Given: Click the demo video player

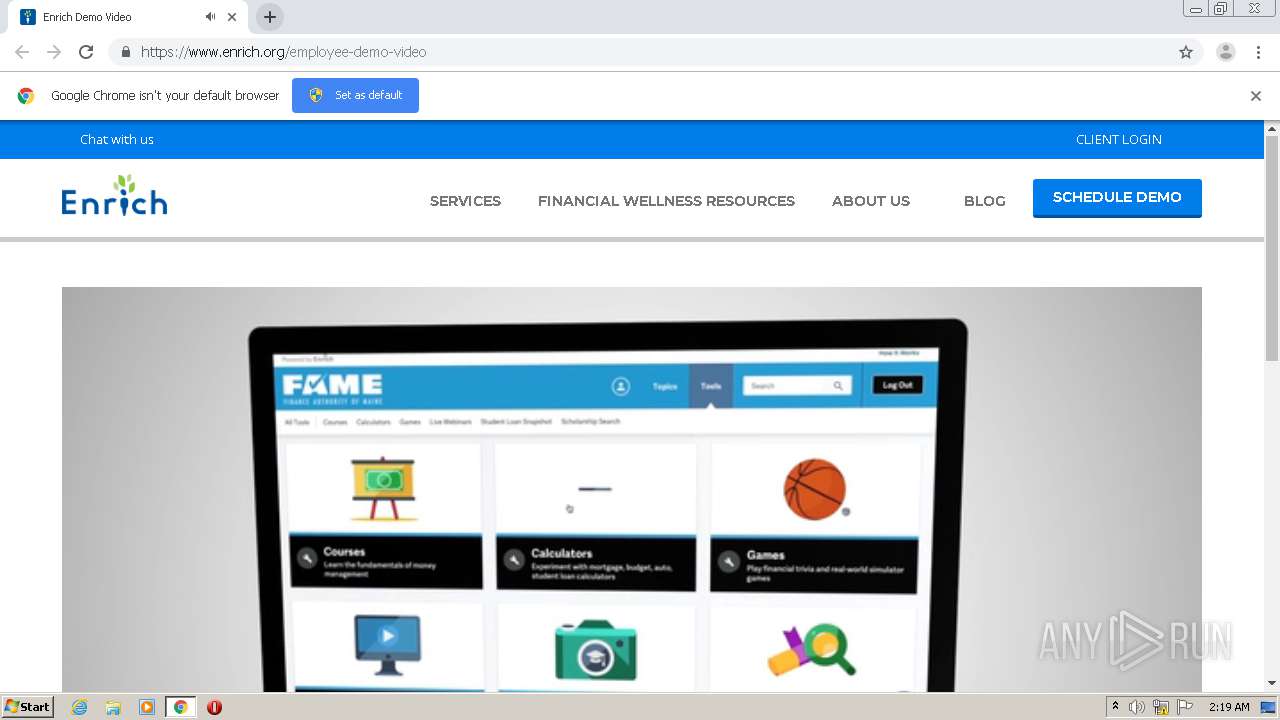Looking at the screenshot, I should (632, 490).
